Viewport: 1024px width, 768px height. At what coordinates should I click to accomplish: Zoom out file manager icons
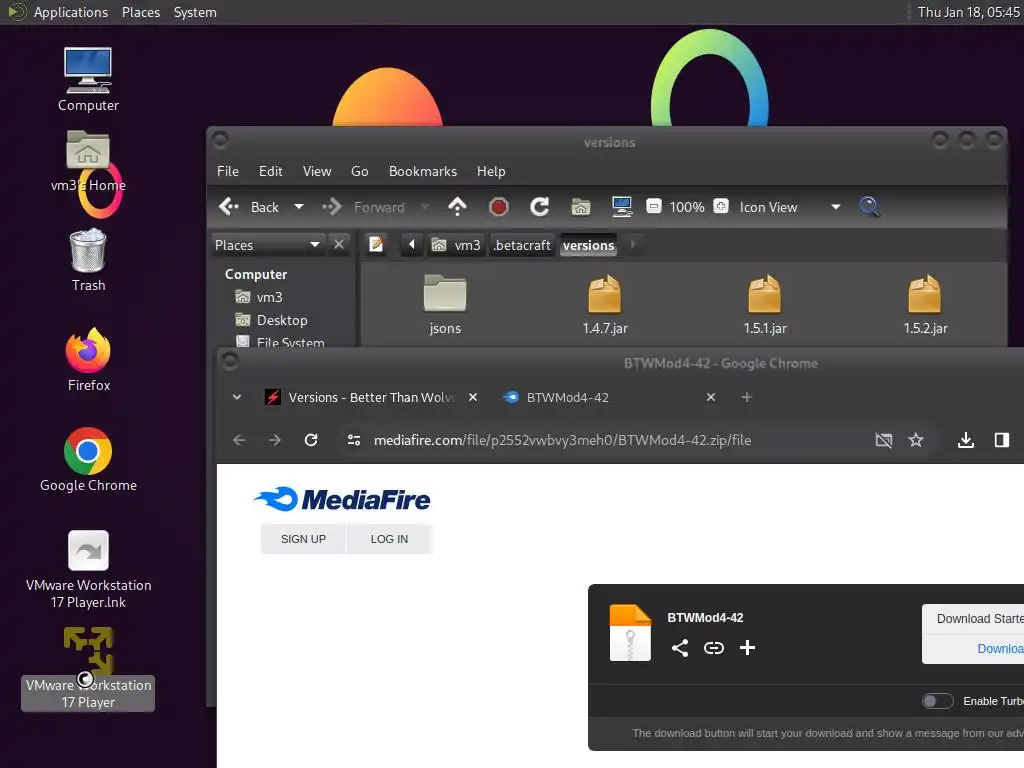[x=654, y=206]
